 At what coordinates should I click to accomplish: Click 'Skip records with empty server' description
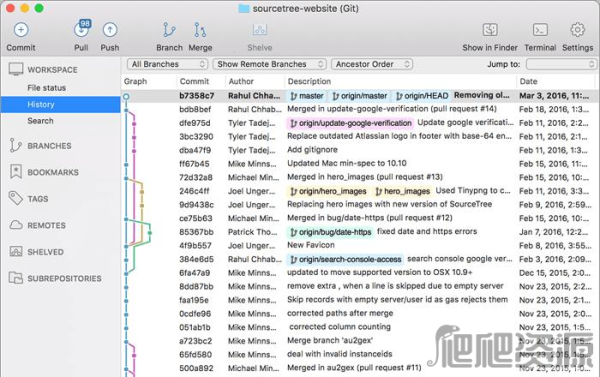coord(398,300)
